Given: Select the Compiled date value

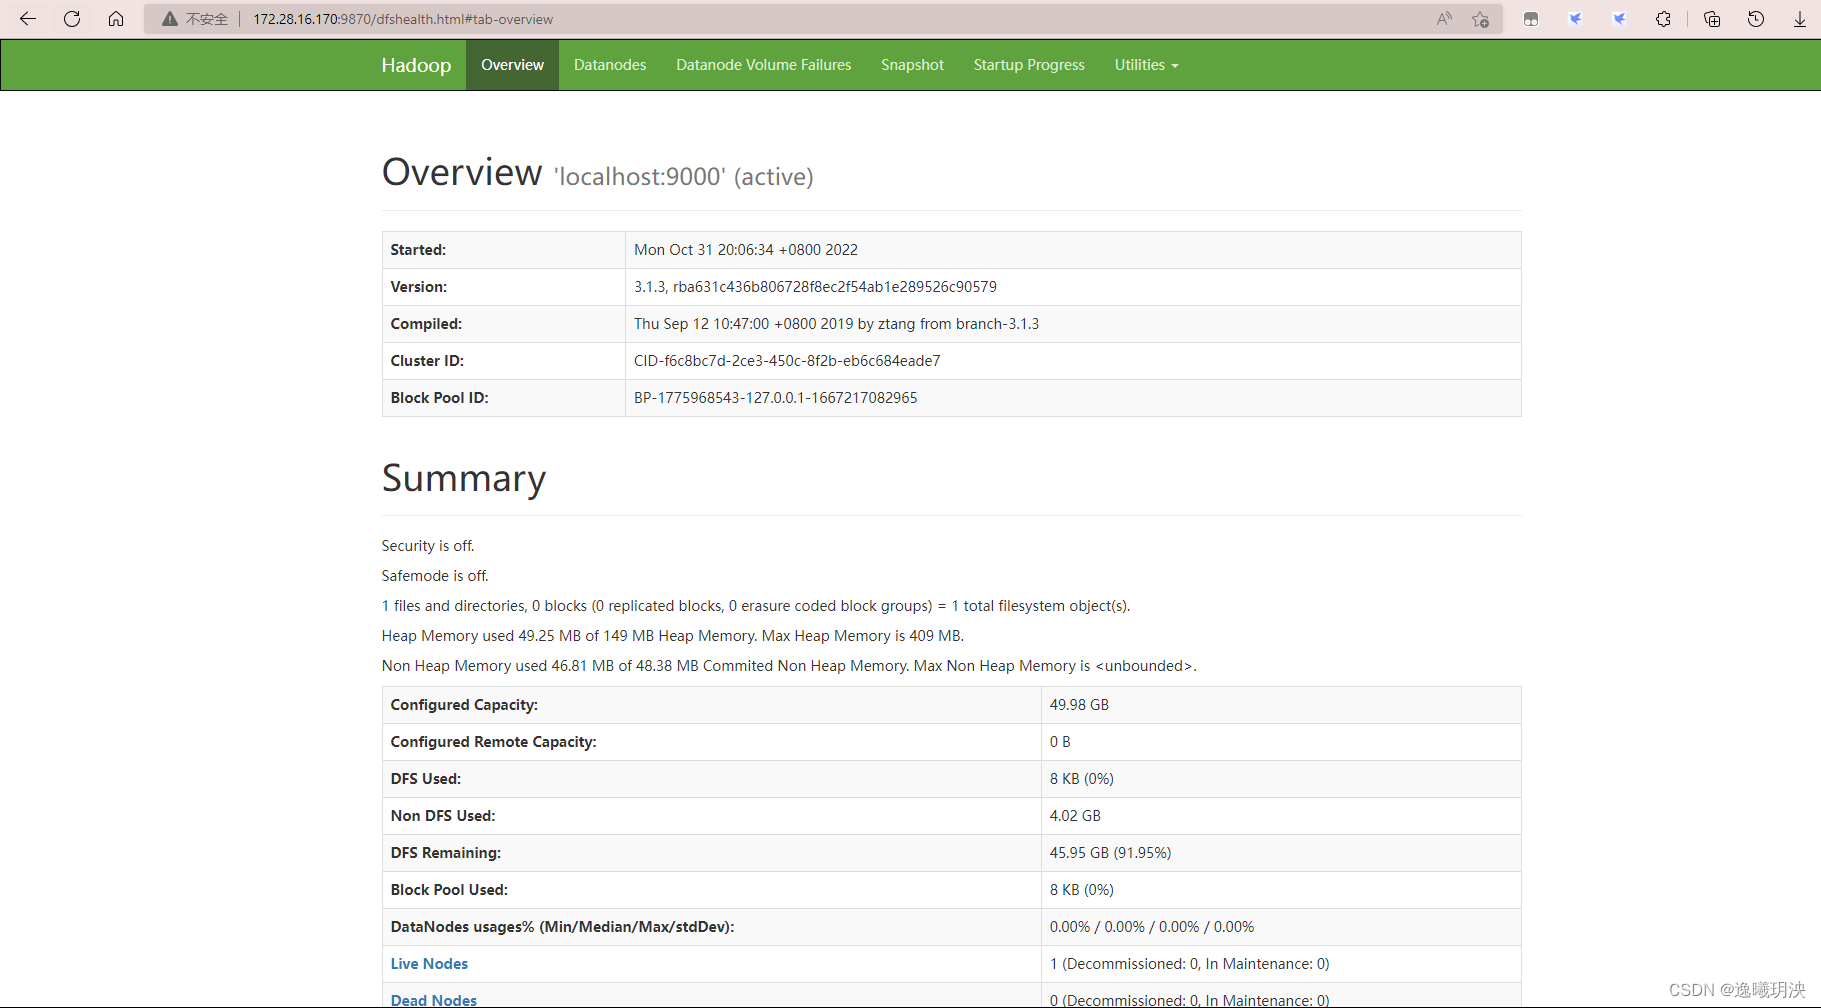Looking at the screenshot, I should coord(836,324).
